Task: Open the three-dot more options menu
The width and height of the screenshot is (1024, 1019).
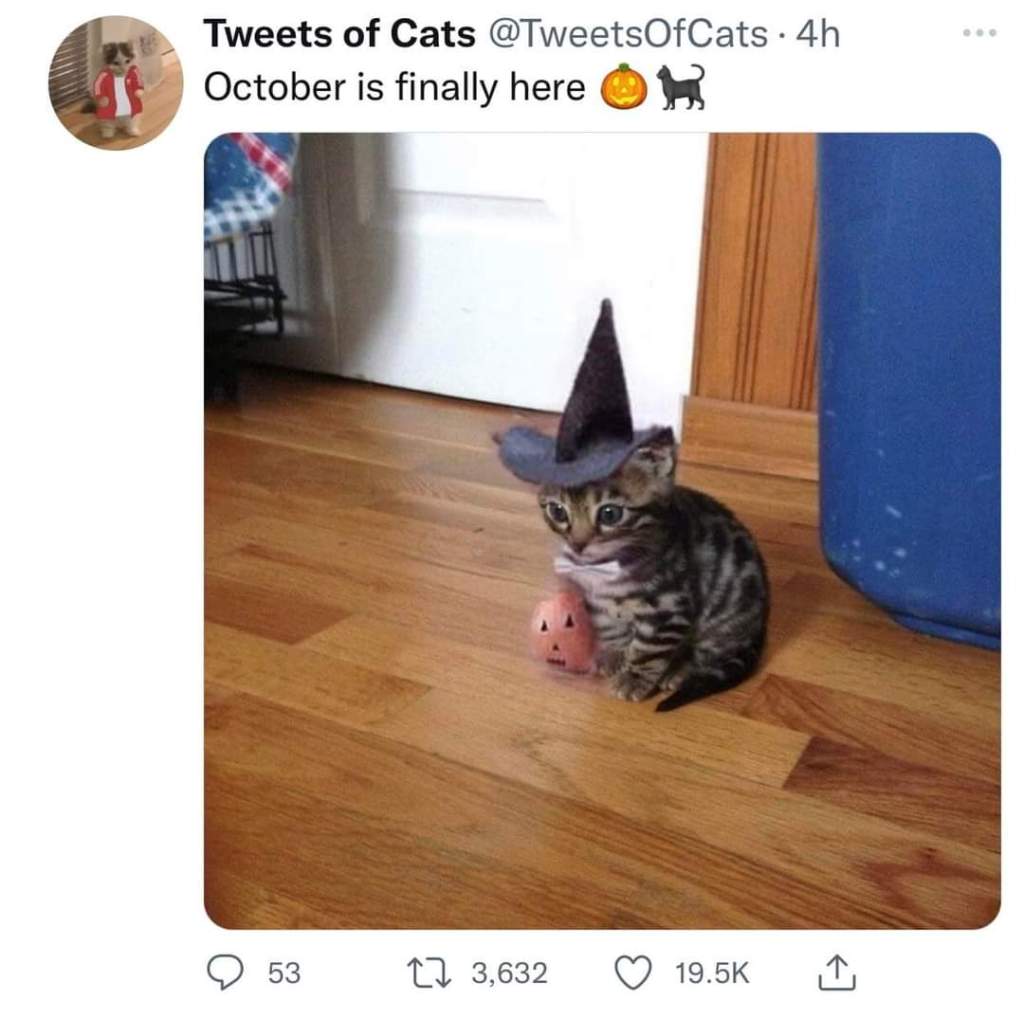Action: click(x=980, y=34)
